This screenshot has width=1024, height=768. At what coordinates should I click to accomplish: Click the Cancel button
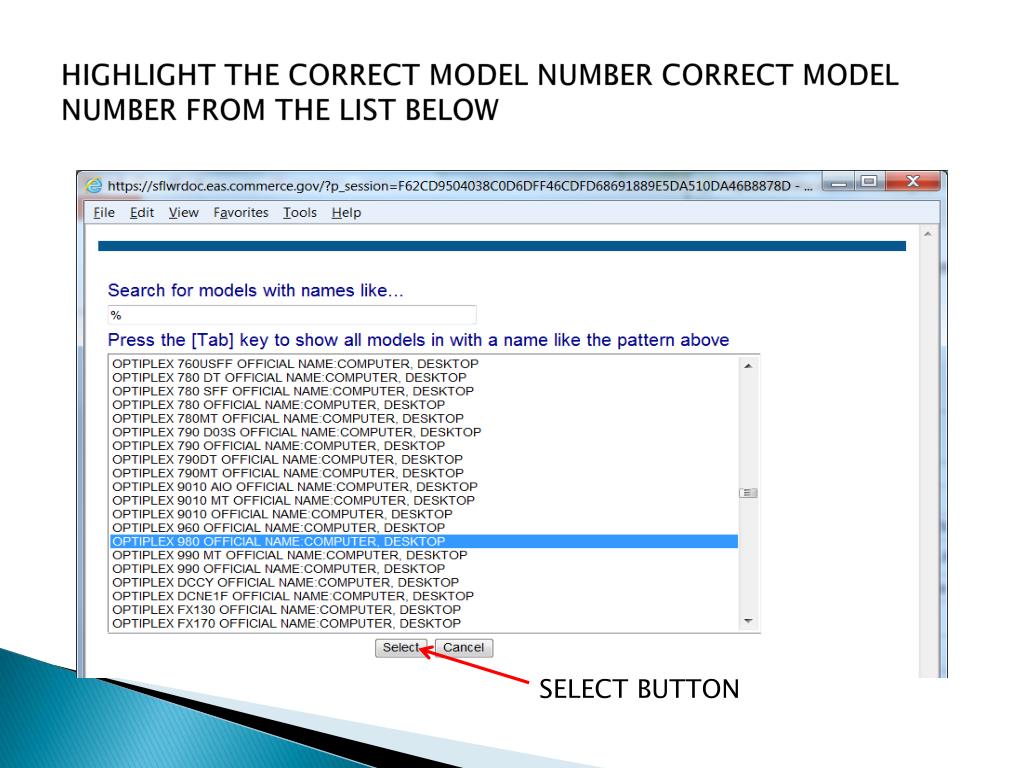464,647
